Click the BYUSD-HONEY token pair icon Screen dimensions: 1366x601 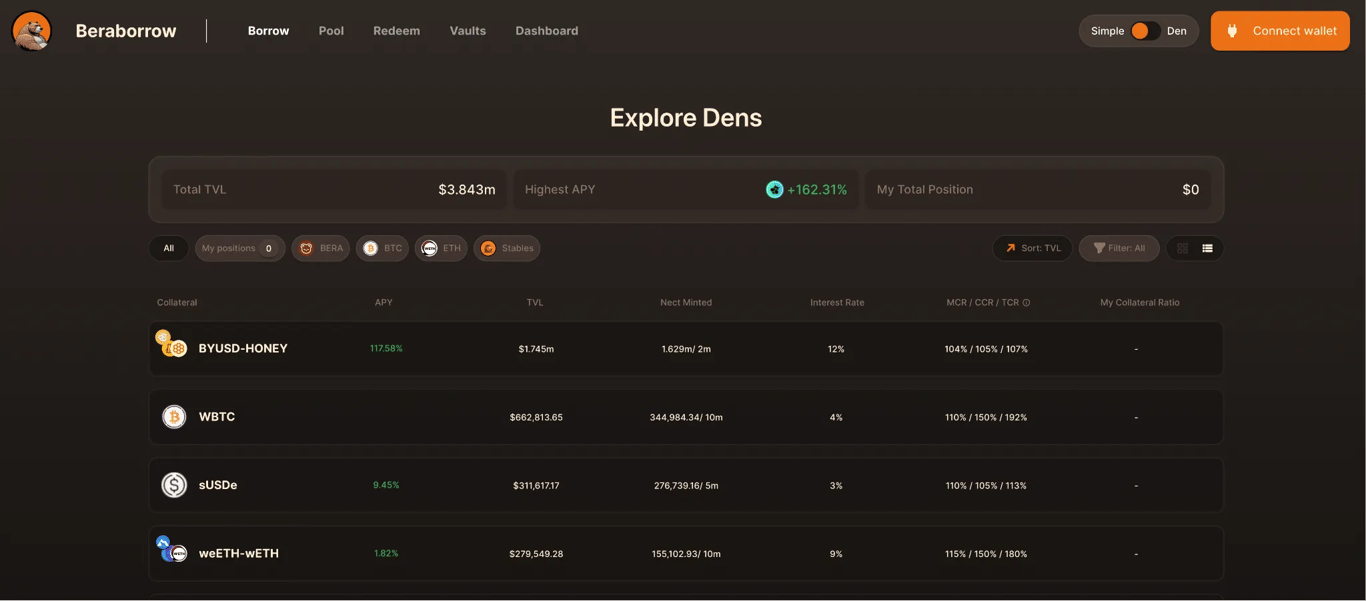[172, 343]
